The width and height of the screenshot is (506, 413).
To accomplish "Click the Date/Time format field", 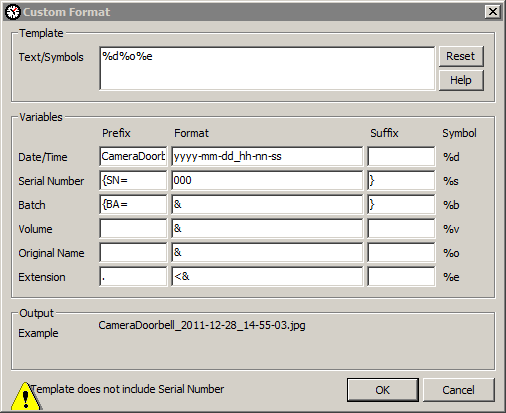I will tap(267, 156).
